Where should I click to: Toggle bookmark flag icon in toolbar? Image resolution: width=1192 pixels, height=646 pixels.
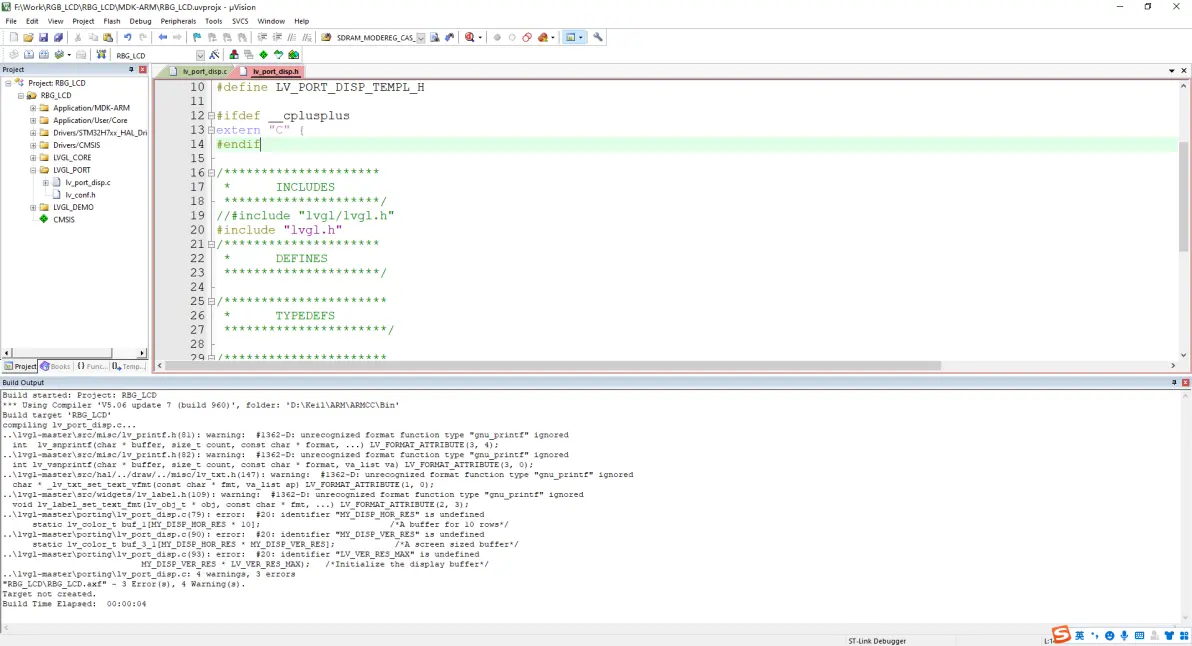197,38
